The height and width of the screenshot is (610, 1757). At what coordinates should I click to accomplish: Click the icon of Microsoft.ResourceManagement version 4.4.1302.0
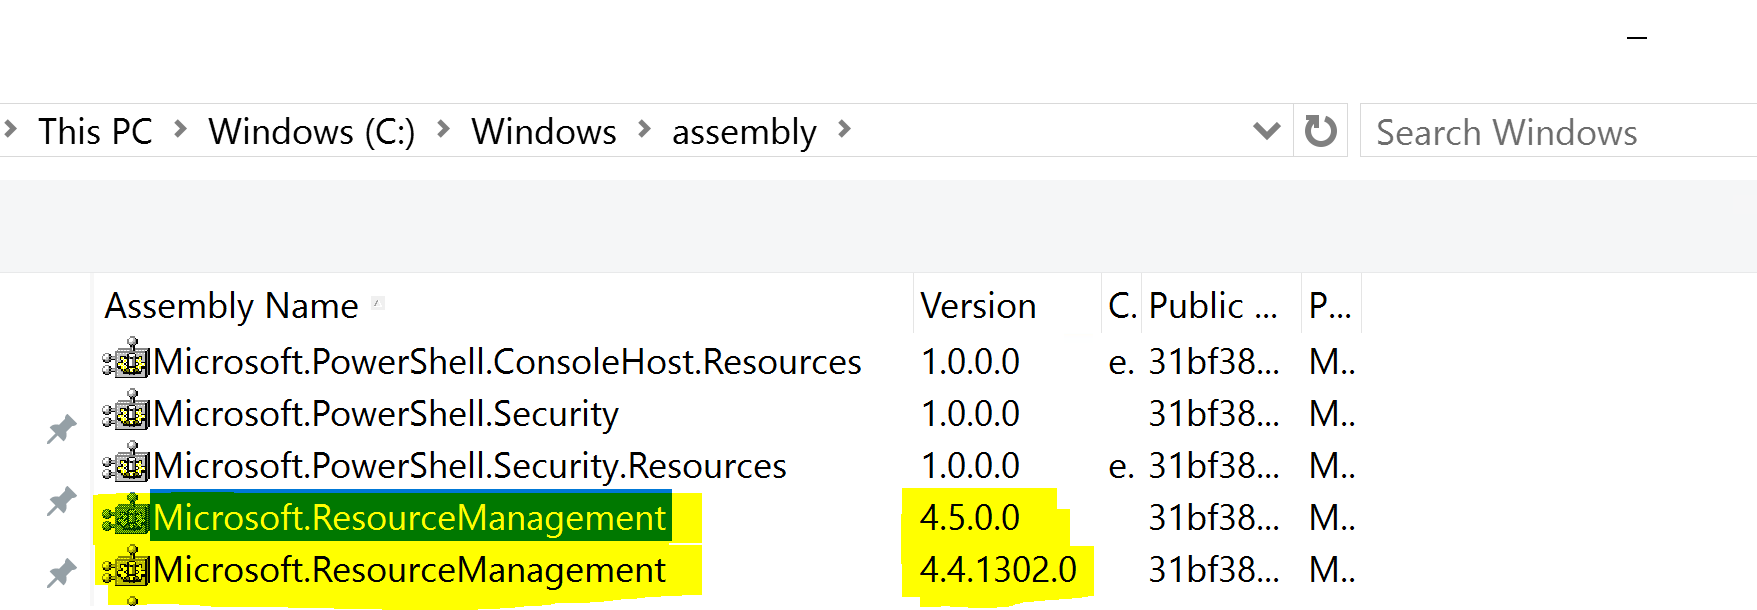click(126, 568)
